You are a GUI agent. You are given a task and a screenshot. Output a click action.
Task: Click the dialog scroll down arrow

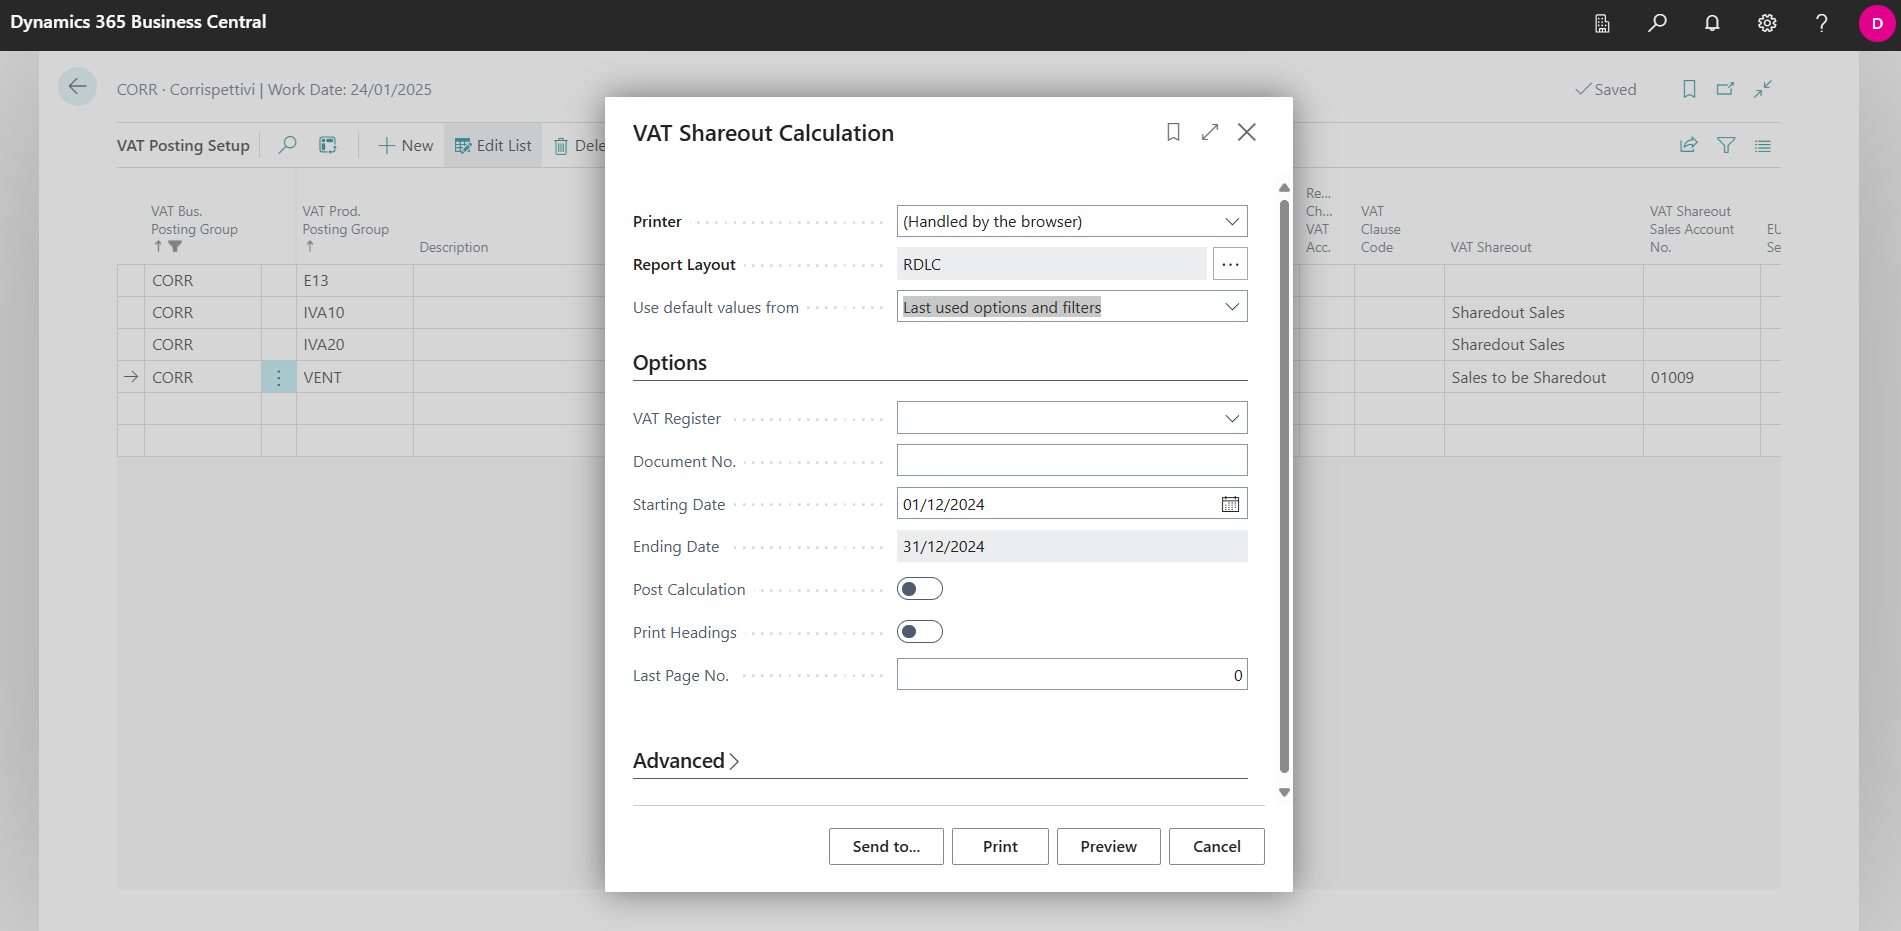click(x=1284, y=792)
